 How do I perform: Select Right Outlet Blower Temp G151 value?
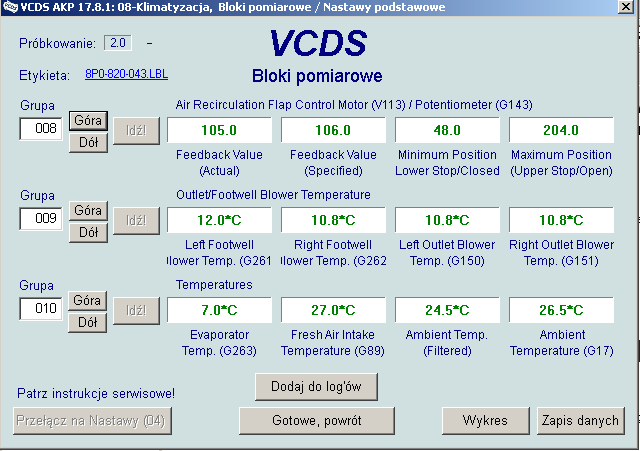pyautogui.click(x=561, y=220)
